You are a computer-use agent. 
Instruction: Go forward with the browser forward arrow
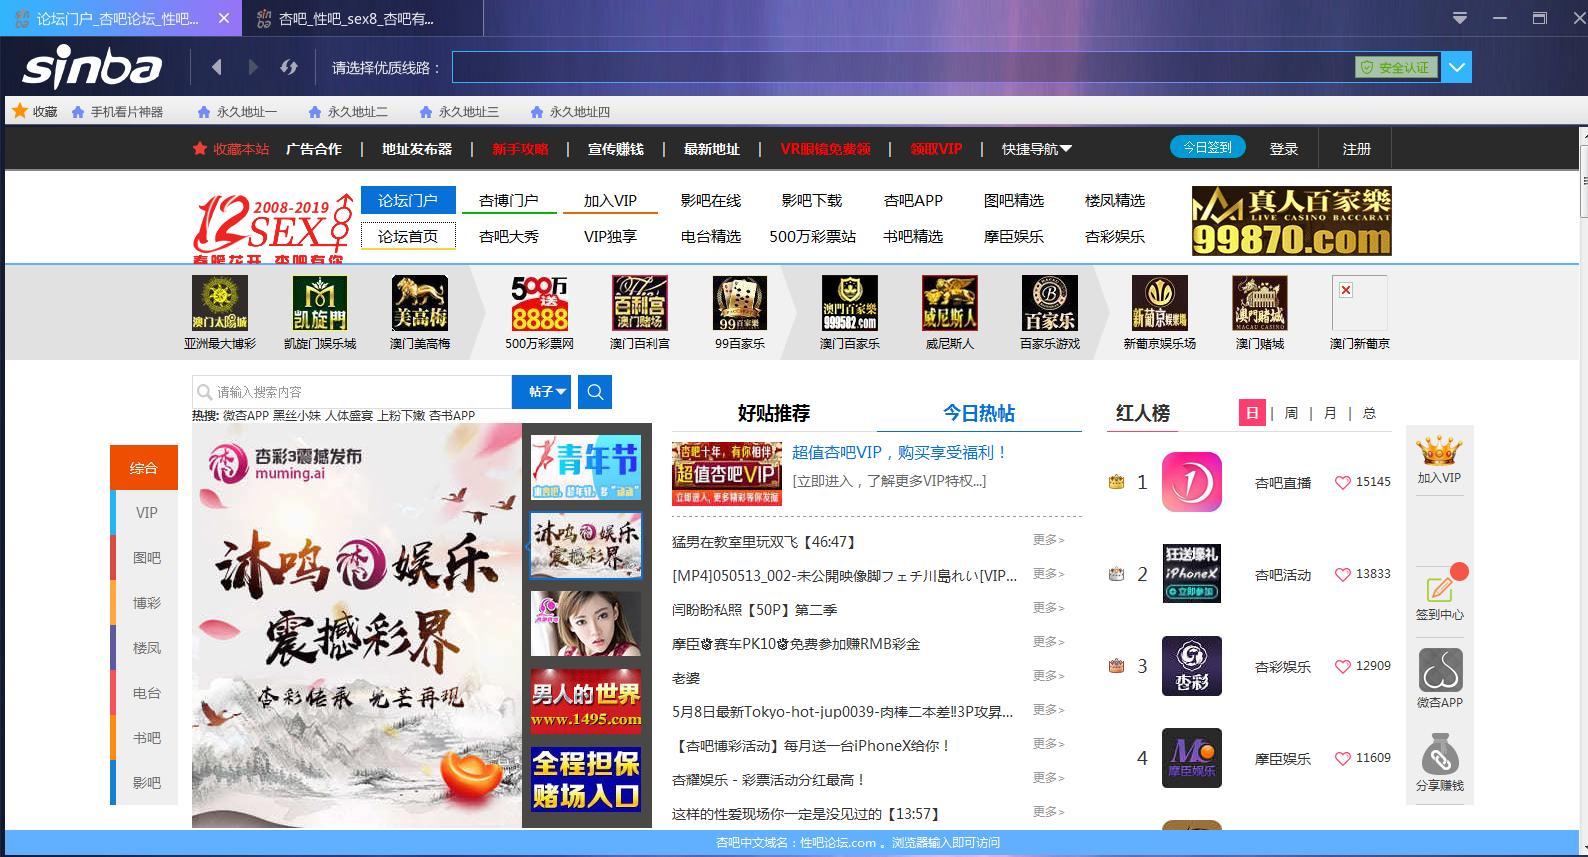tap(253, 67)
